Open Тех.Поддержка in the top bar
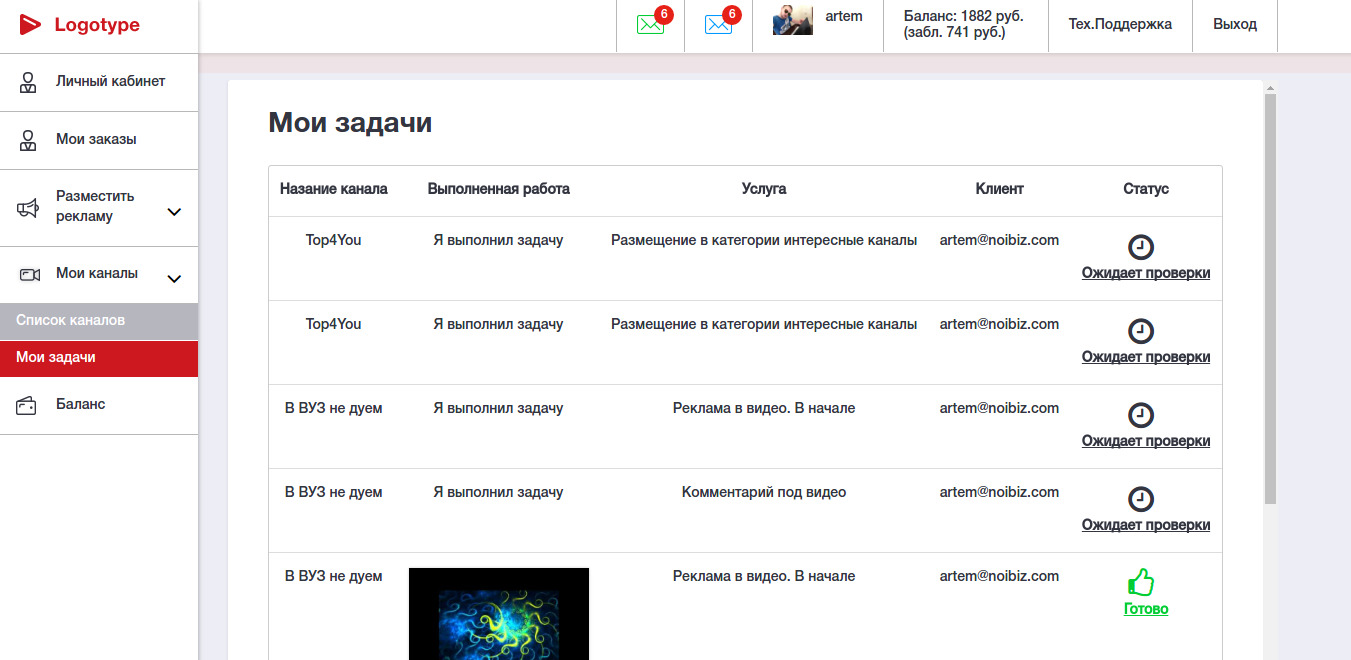The image size is (1351, 660). point(1120,24)
